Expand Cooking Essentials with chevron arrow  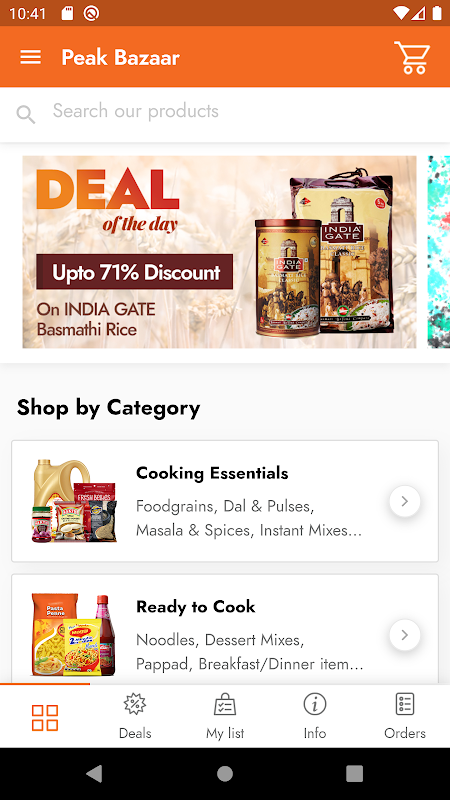pos(405,502)
